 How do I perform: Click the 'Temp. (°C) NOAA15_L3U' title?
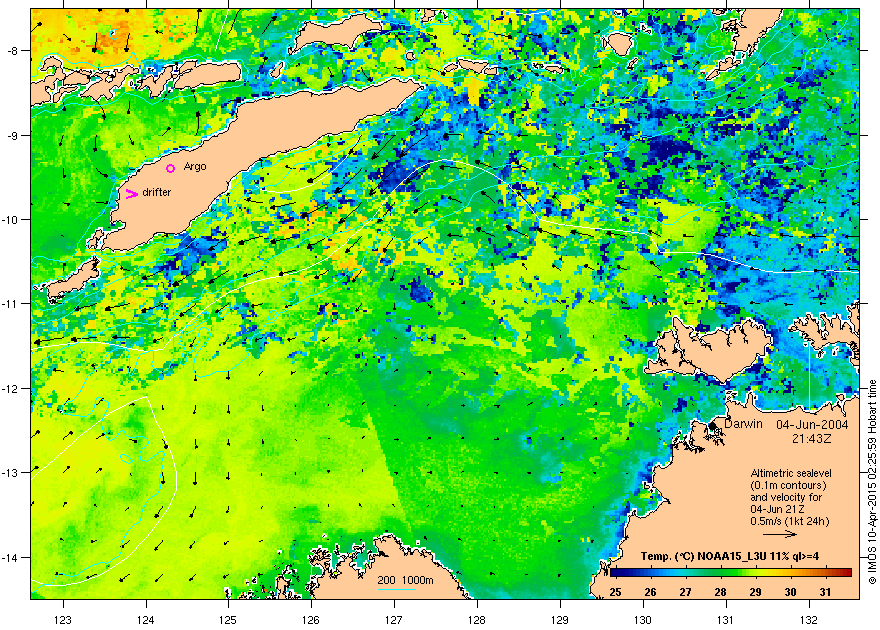point(730,557)
